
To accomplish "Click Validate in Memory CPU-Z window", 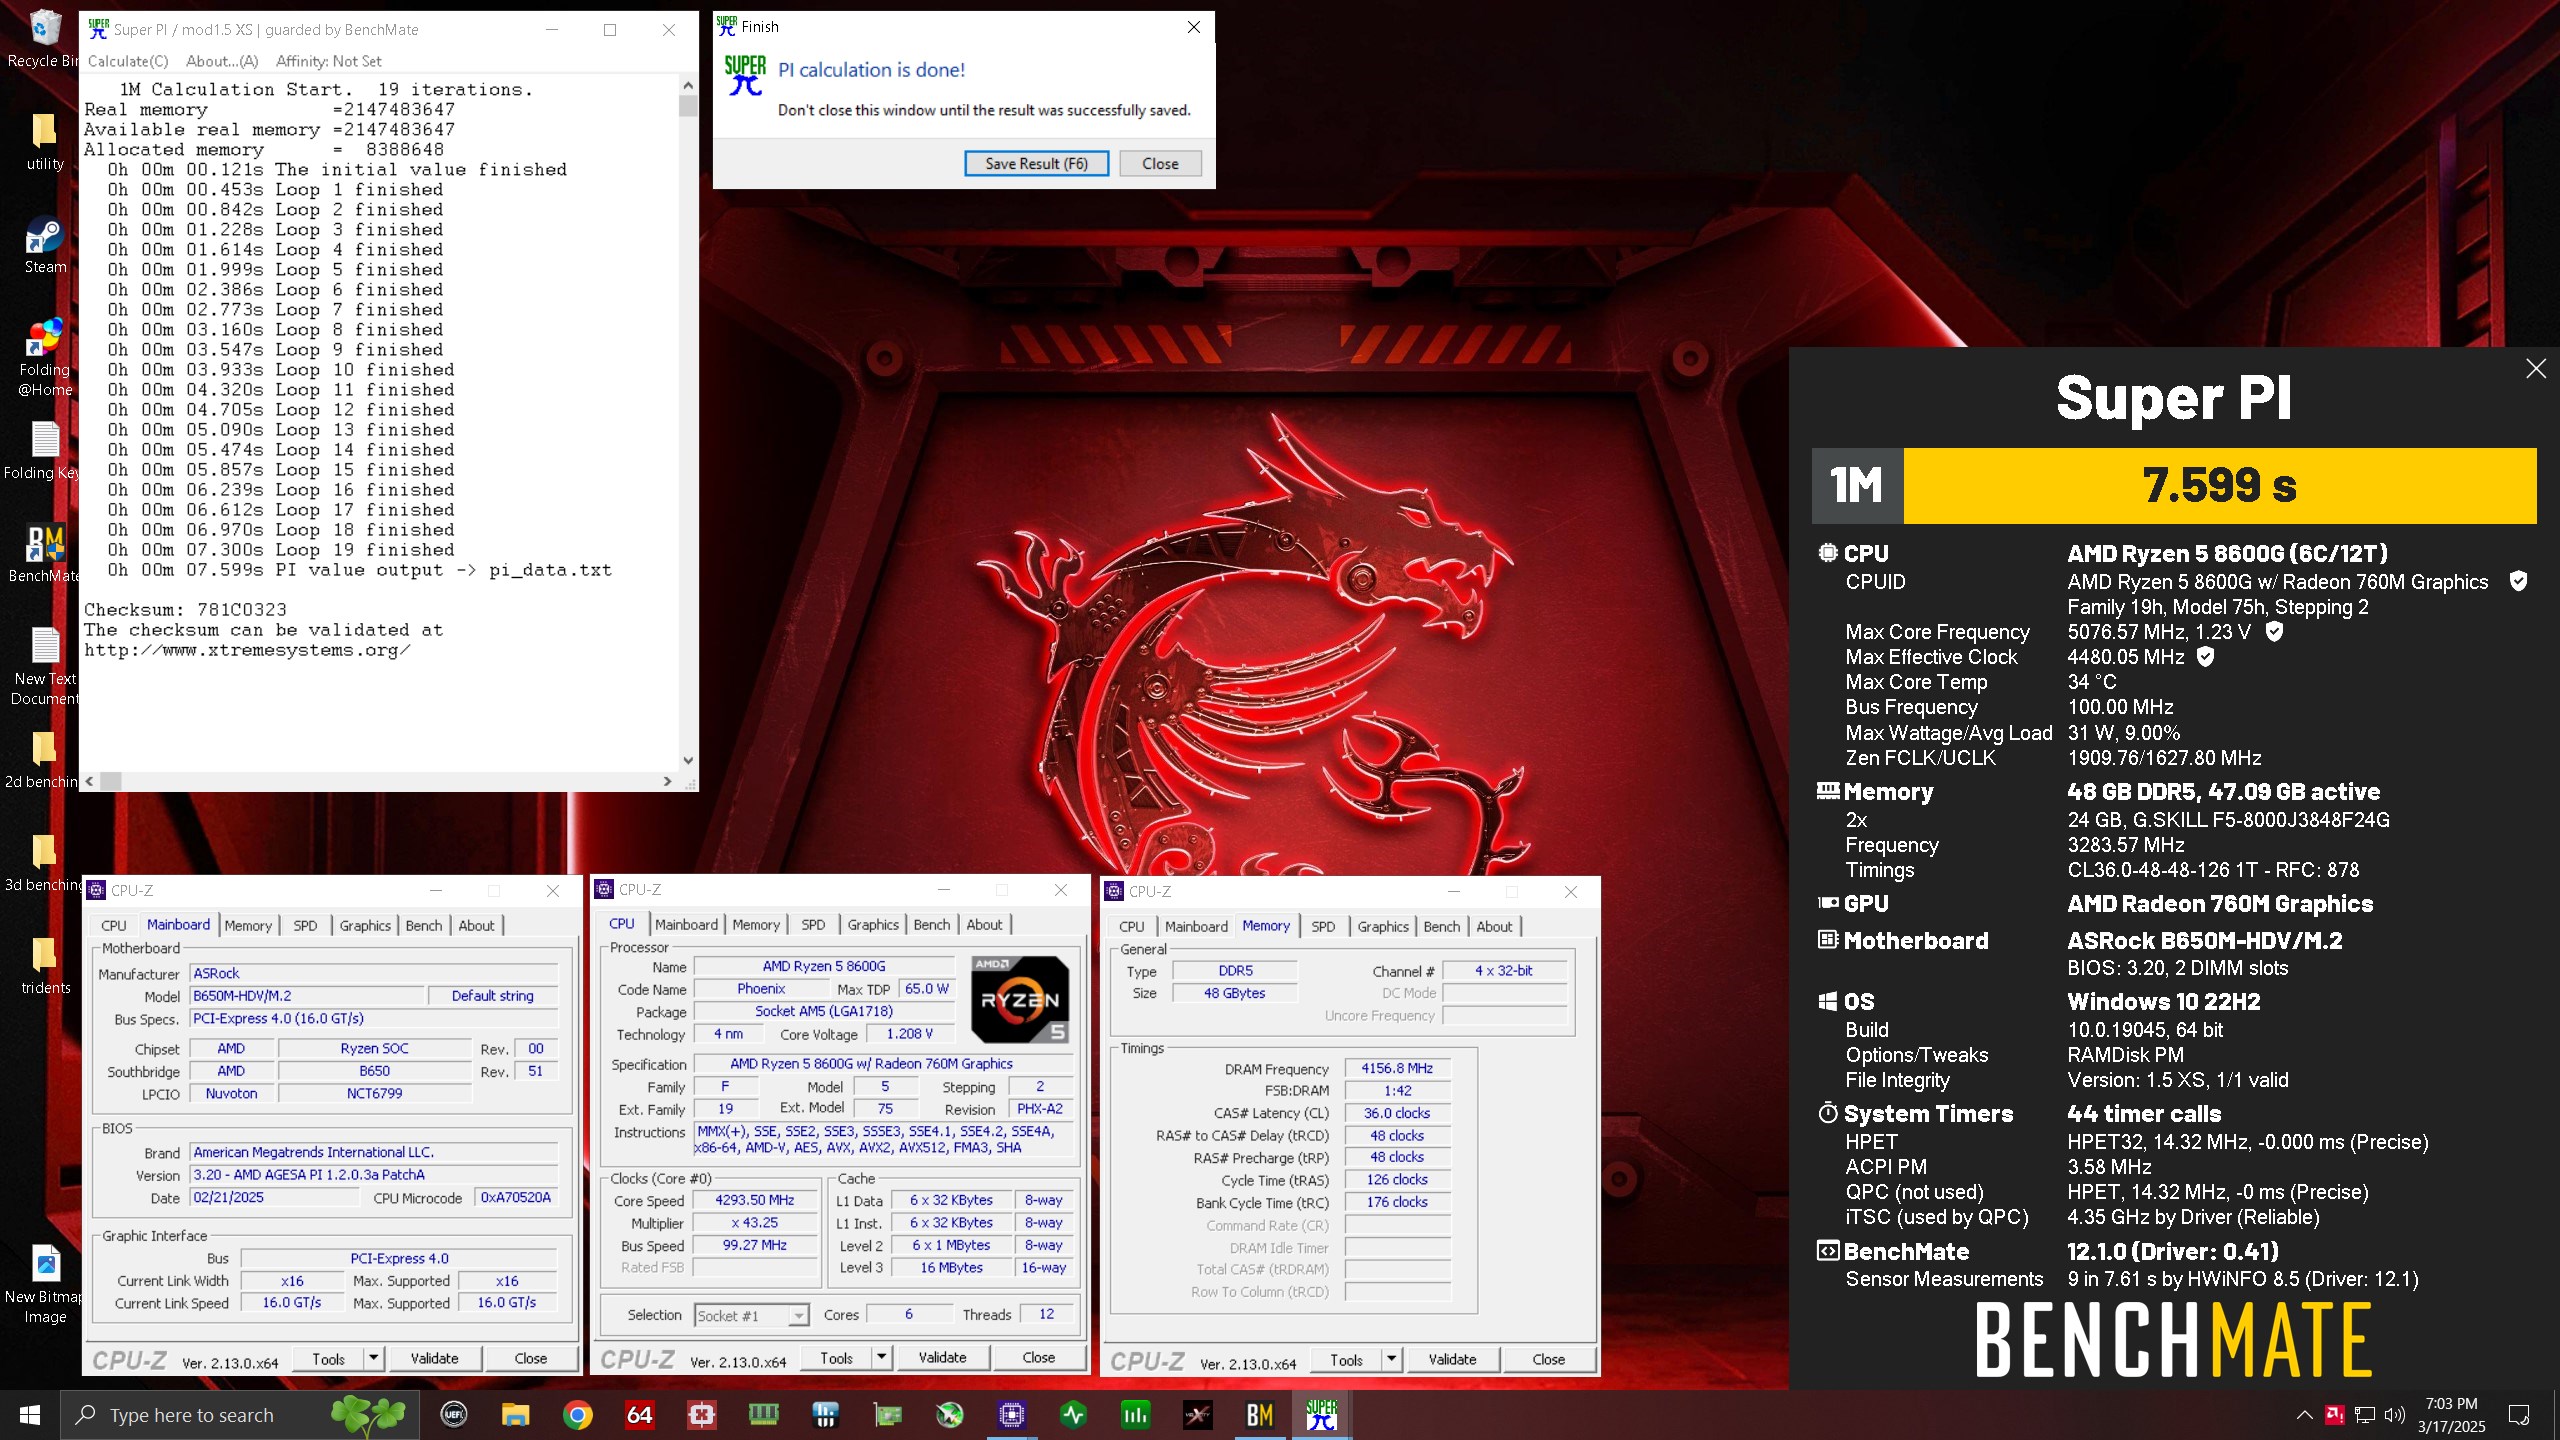I will coord(1452,1359).
